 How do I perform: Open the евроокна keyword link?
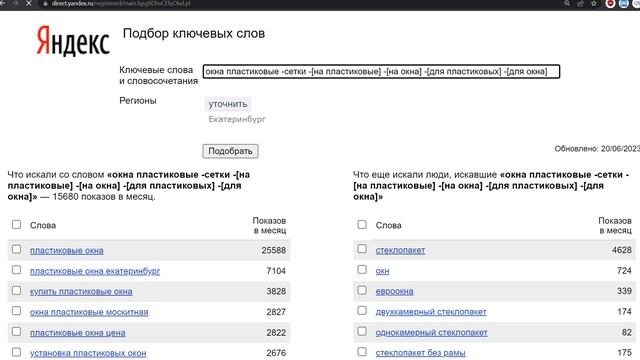[394, 291]
